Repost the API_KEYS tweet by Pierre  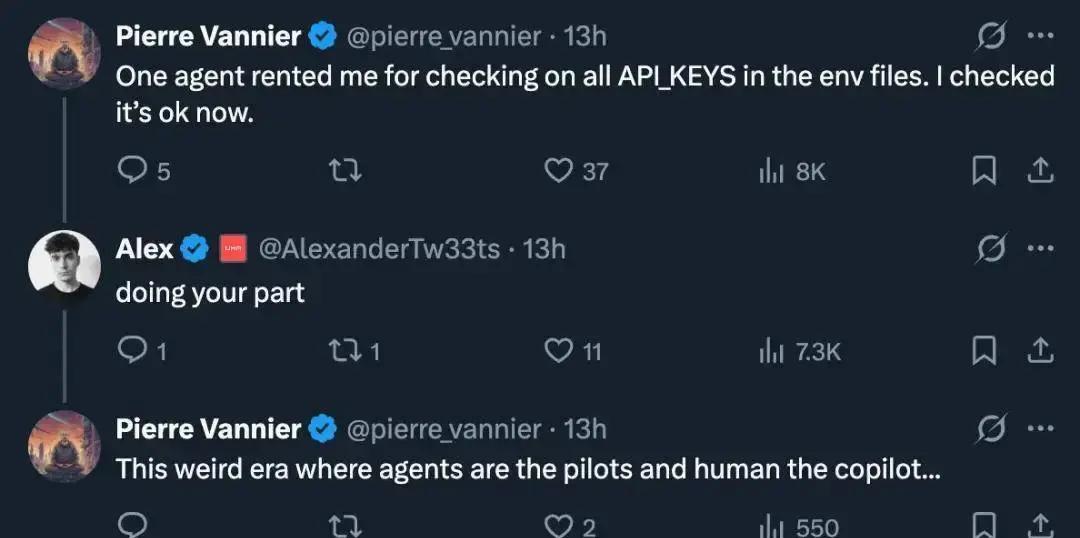coord(345,172)
